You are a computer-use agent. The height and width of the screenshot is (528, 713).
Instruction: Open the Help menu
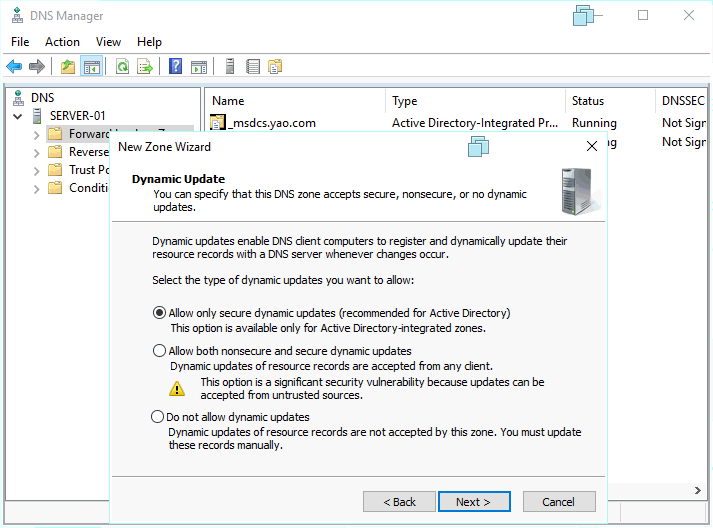[149, 42]
